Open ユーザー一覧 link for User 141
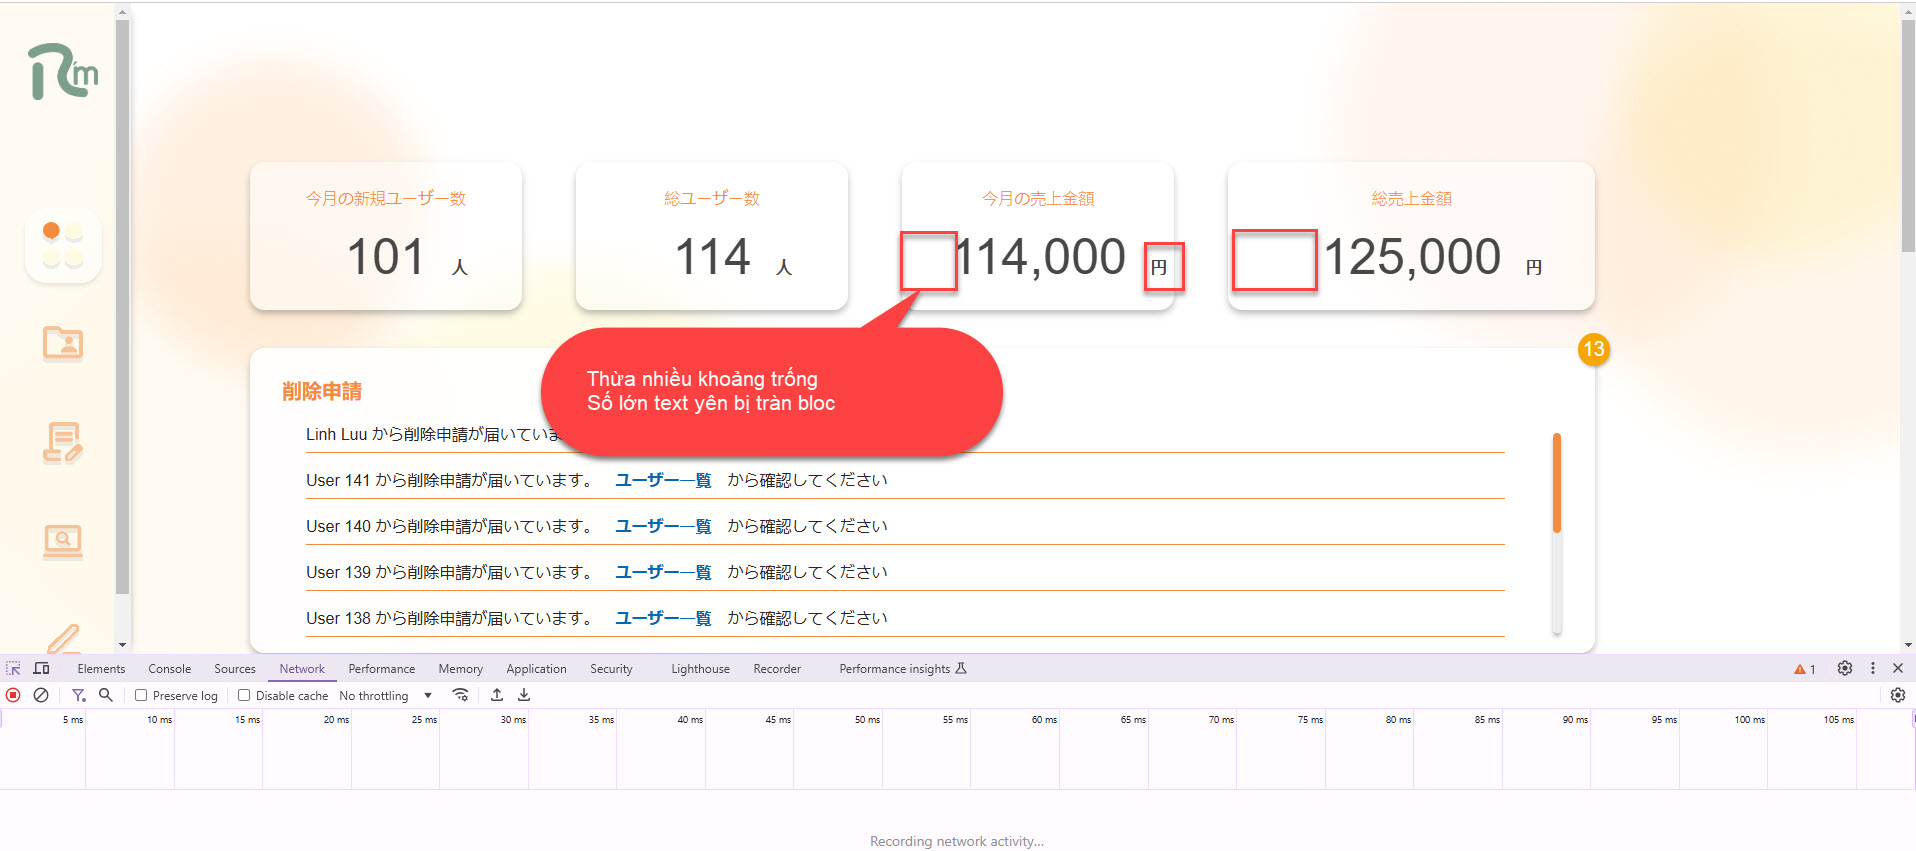 (662, 481)
